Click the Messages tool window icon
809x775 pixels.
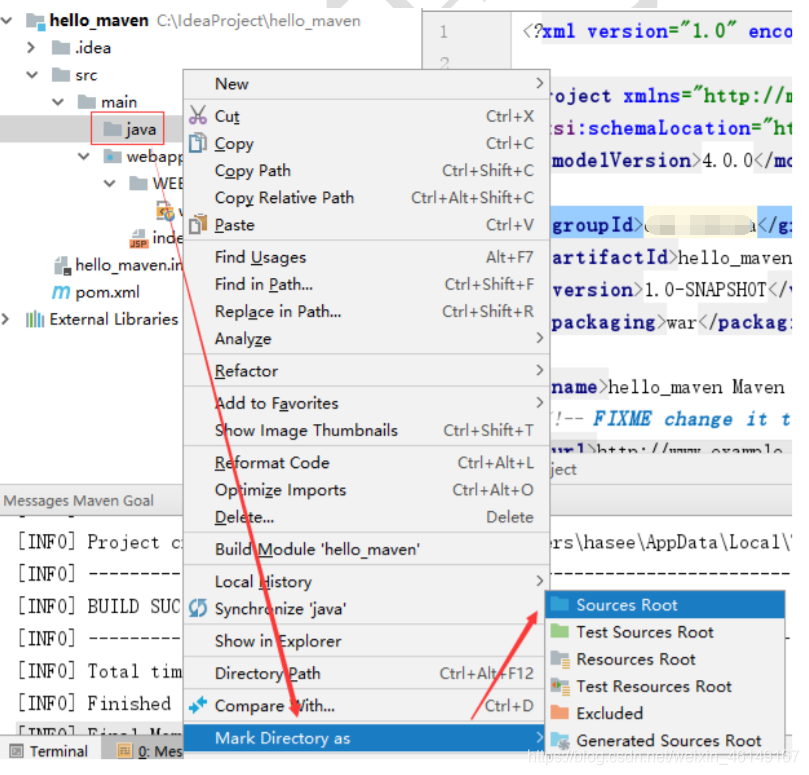[124, 751]
